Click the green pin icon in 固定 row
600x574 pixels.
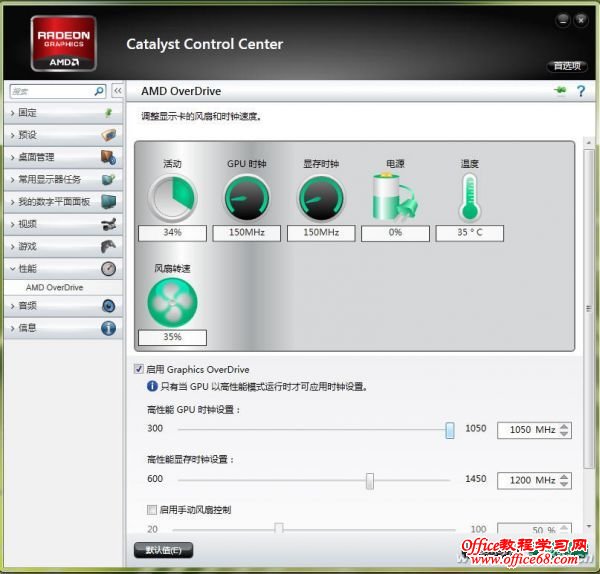tap(109, 113)
